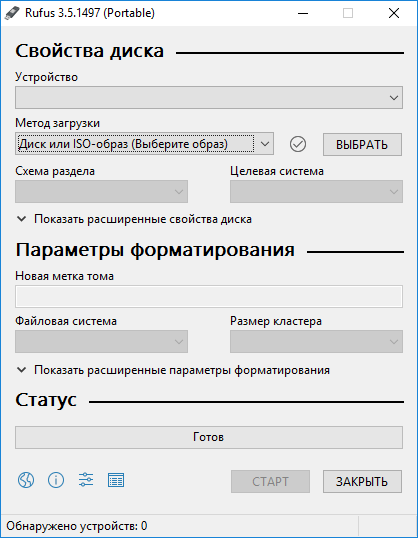Click the СТАРТ button
The height and width of the screenshot is (538, 418).
tap(270, 481)
